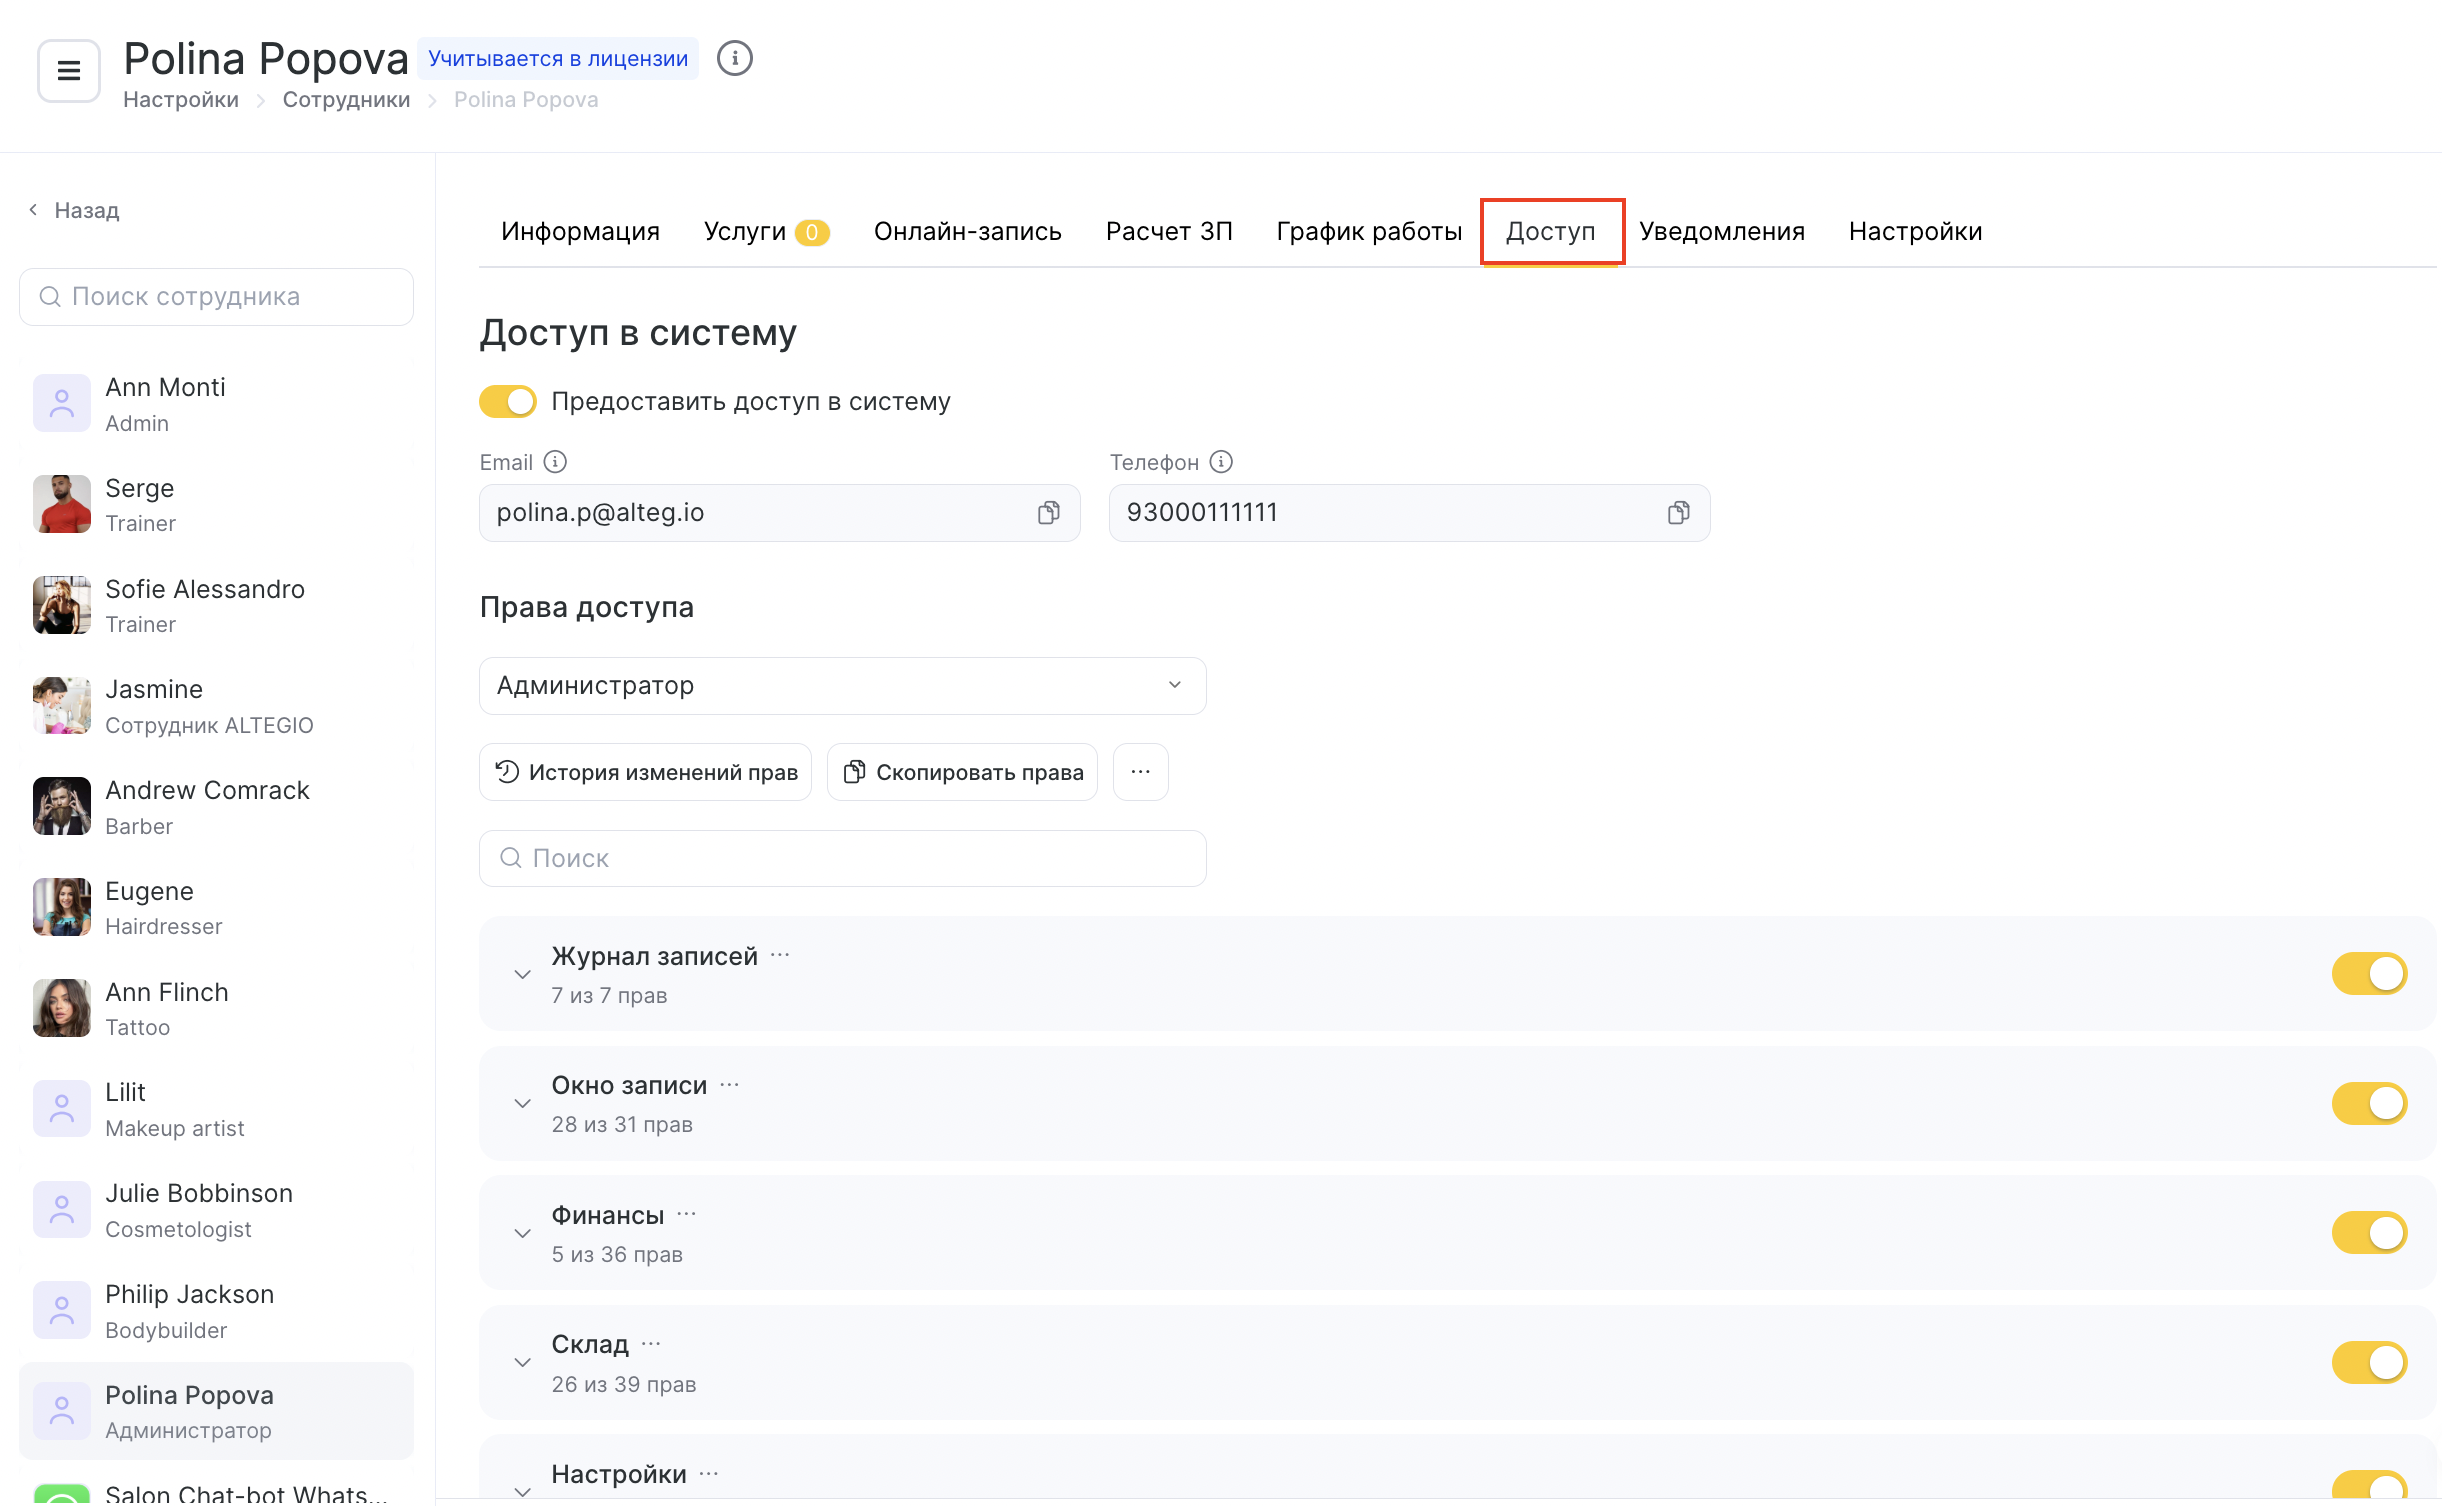Go back using the Назад link
This screenshot has height=1506, width=2442.
tap(75, 210)
